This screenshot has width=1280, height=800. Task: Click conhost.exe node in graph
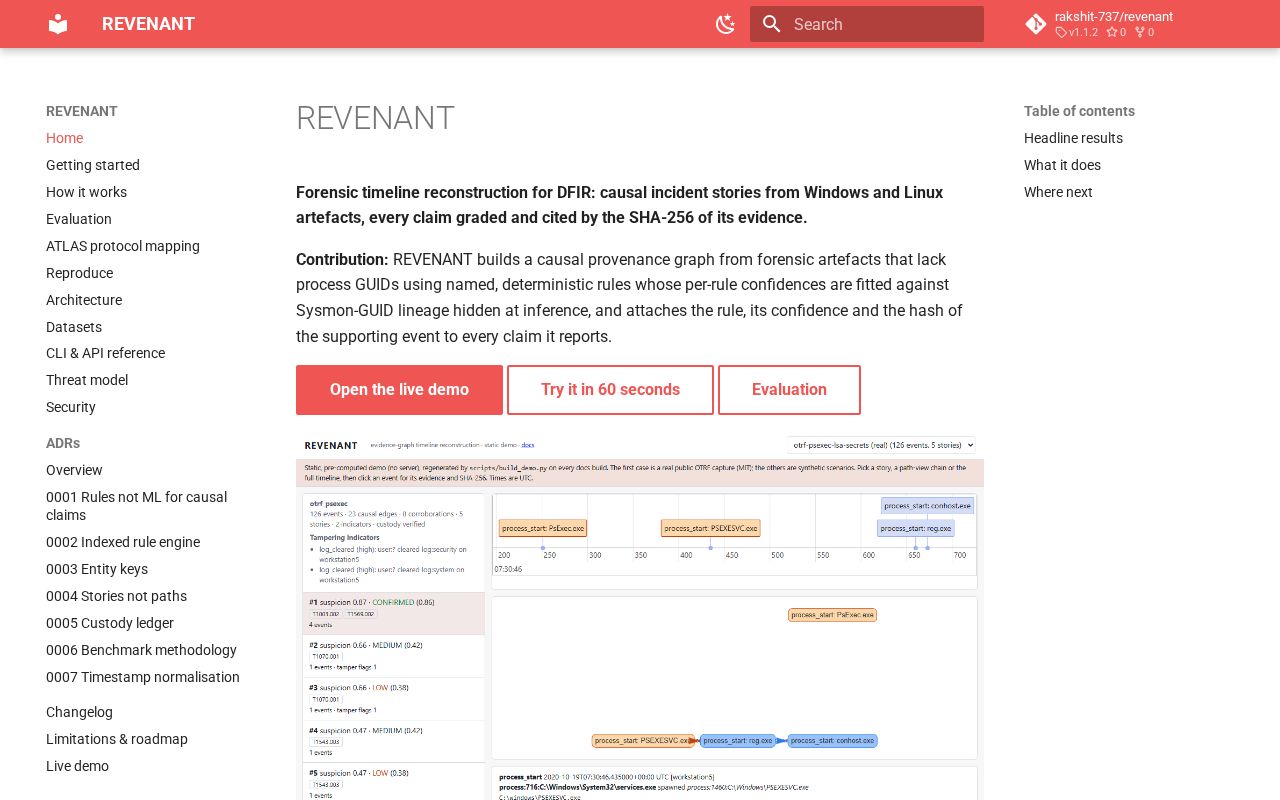tap(832, 741)
